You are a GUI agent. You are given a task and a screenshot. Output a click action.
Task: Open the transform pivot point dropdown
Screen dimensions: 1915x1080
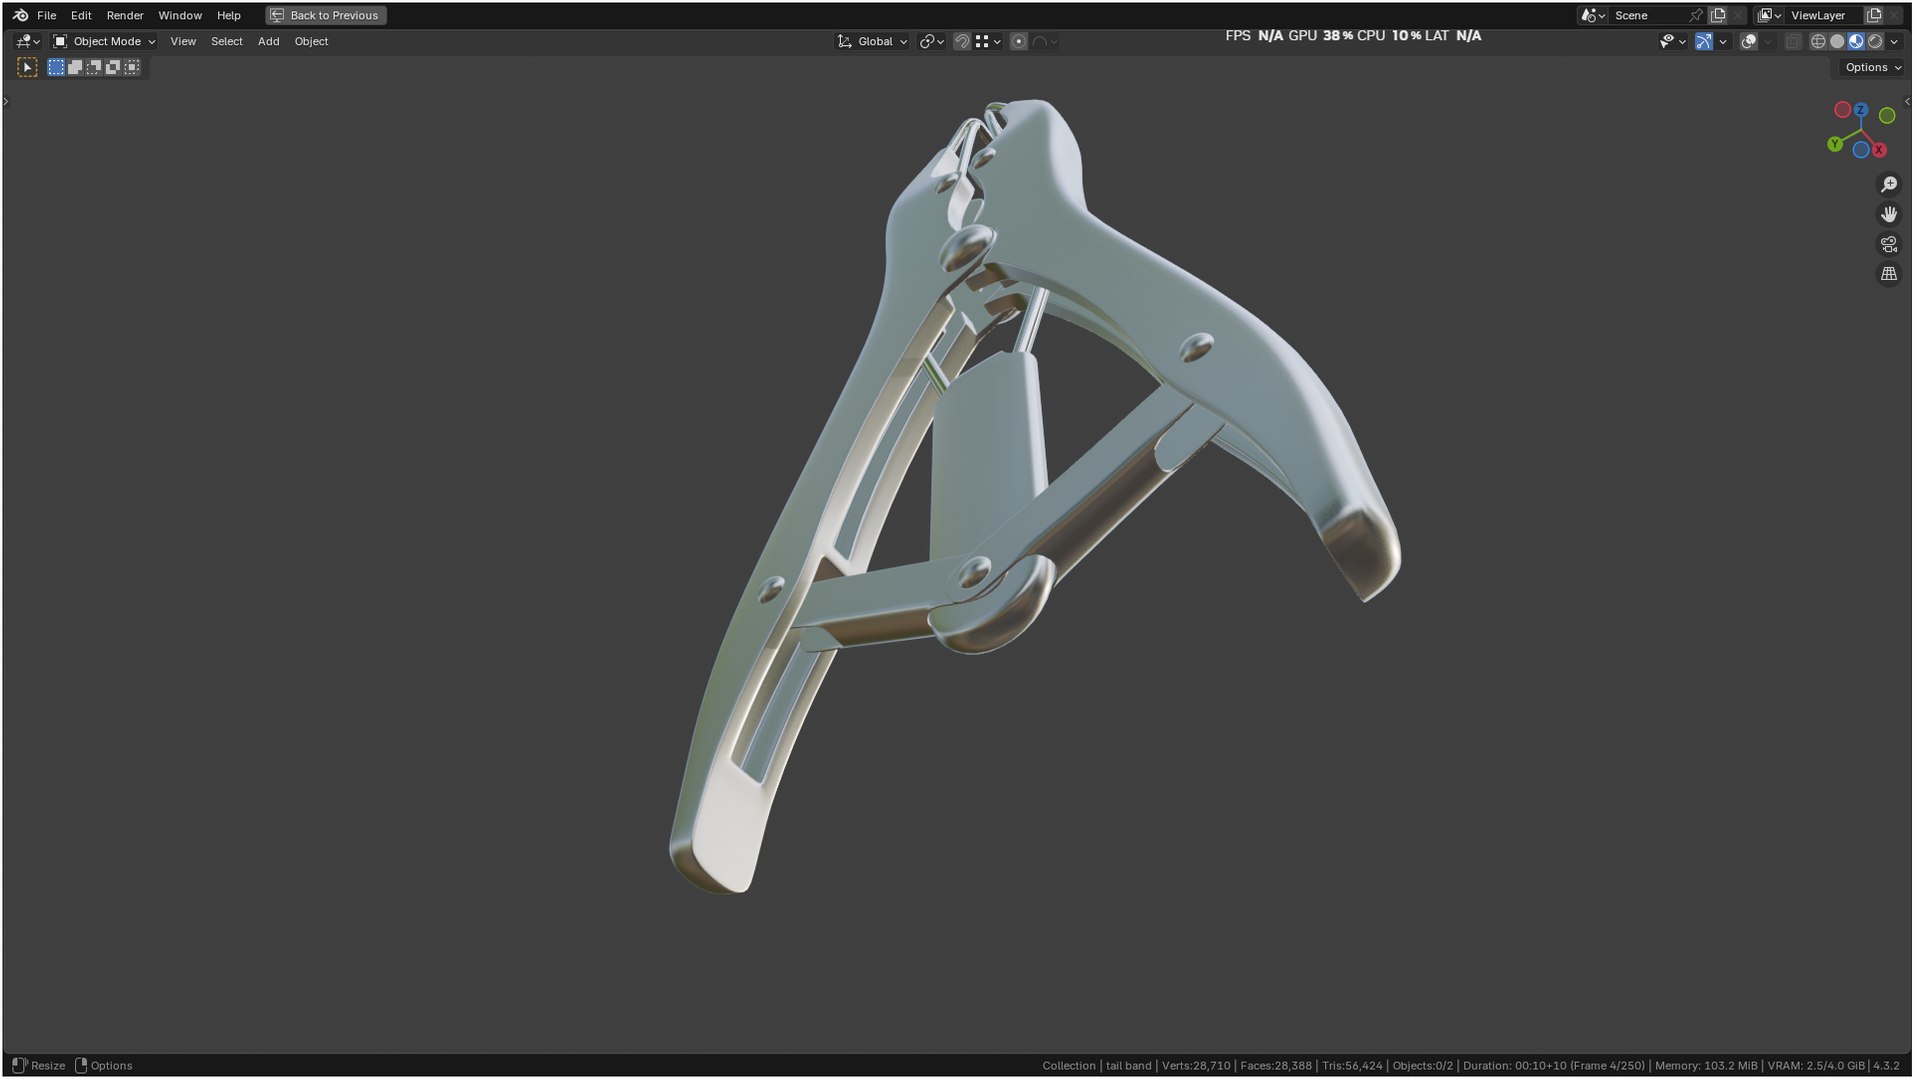932,41
